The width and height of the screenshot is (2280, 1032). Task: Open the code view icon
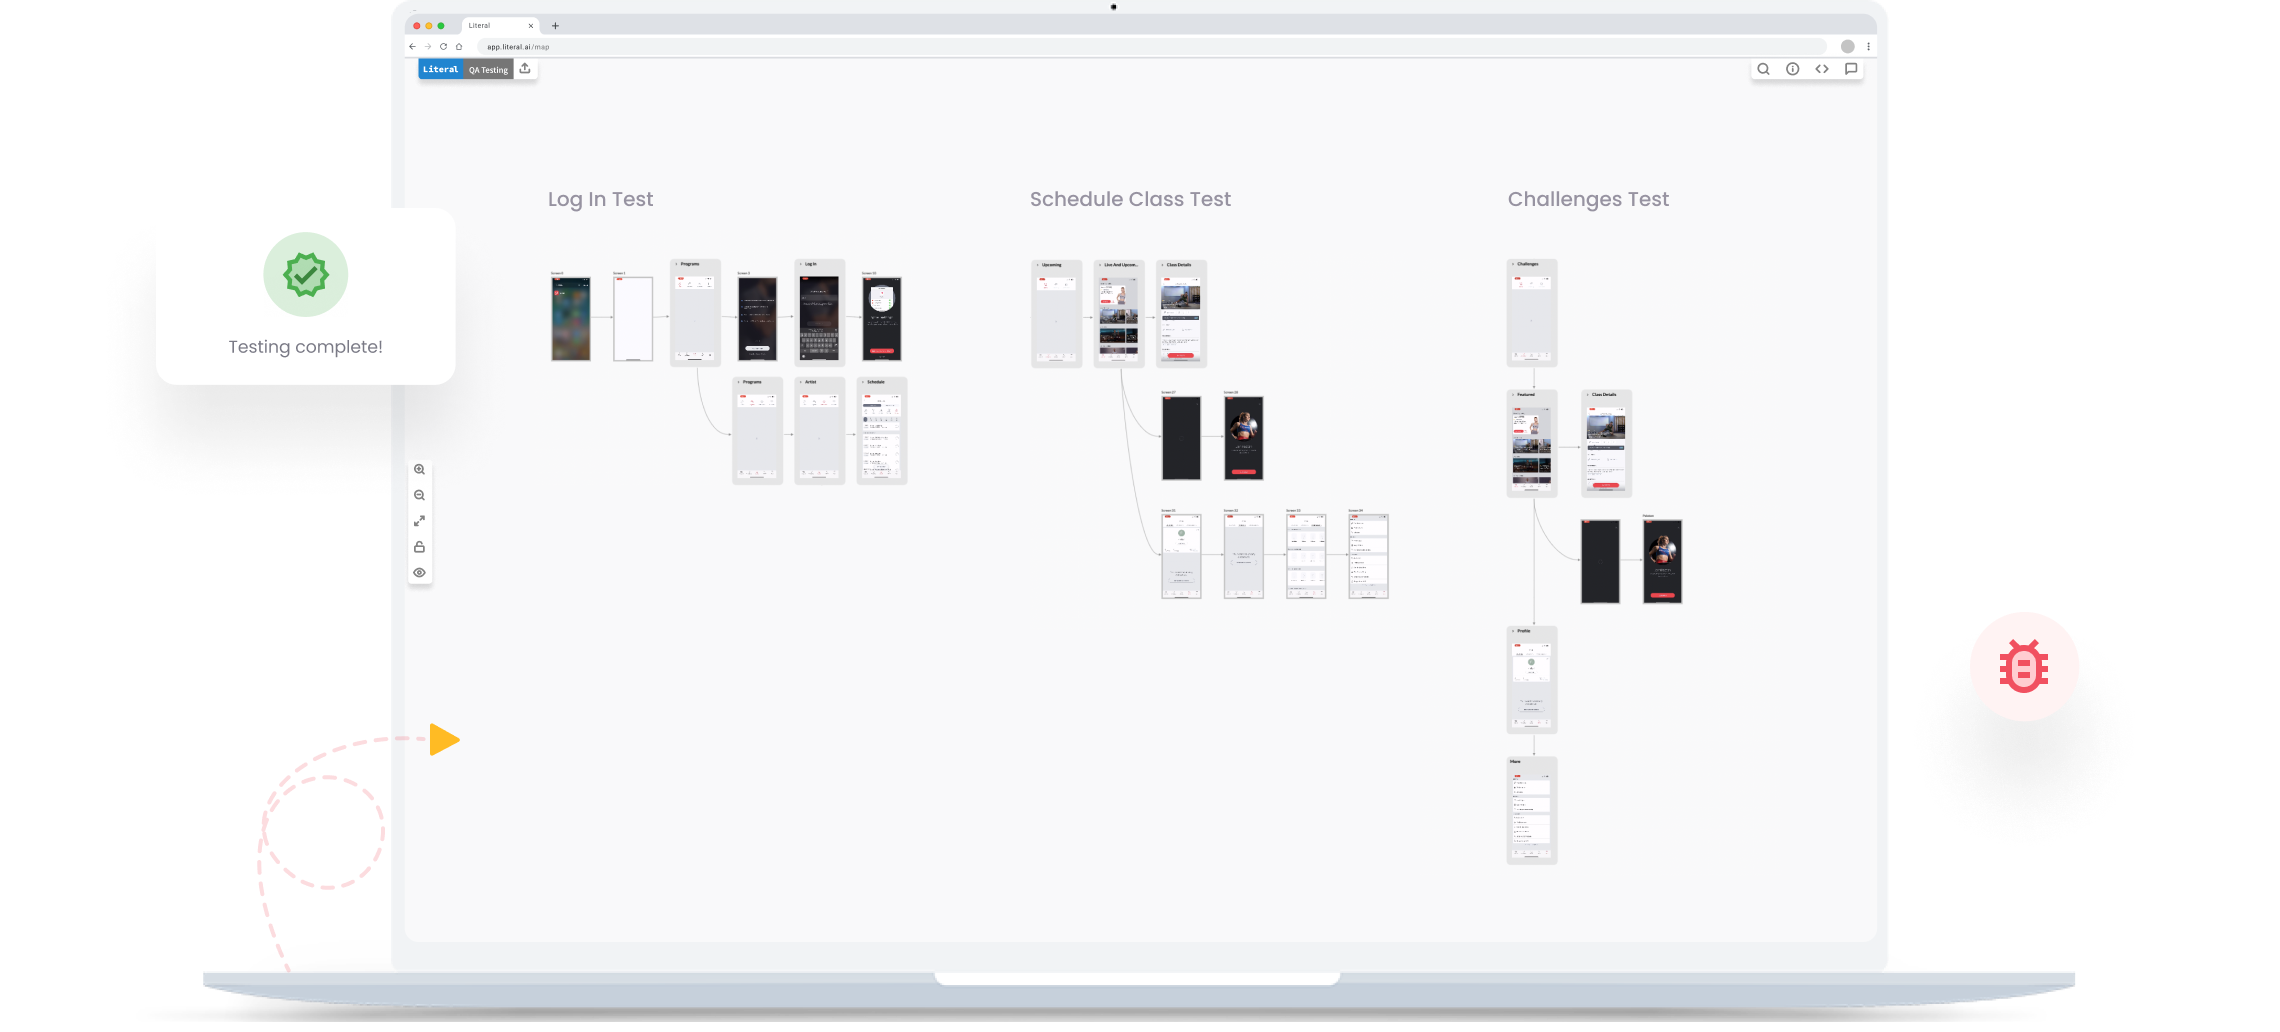1821,69
